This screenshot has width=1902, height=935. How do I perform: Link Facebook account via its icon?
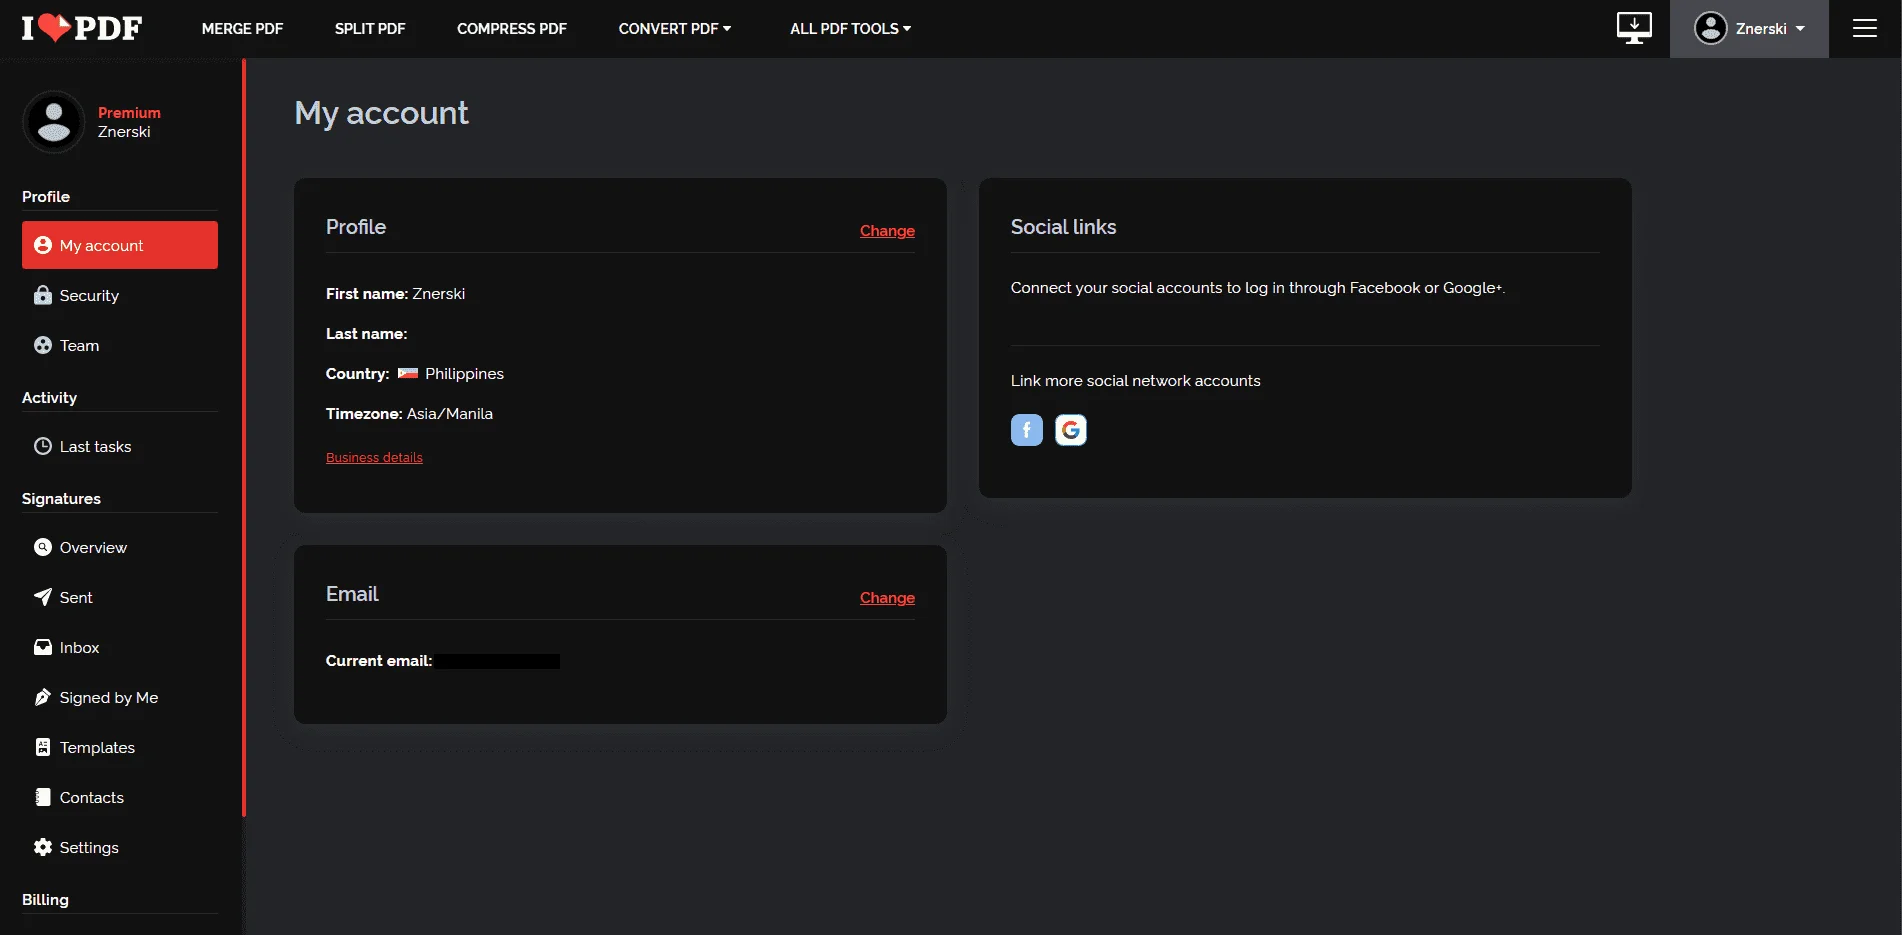(x=1027, y=430)
